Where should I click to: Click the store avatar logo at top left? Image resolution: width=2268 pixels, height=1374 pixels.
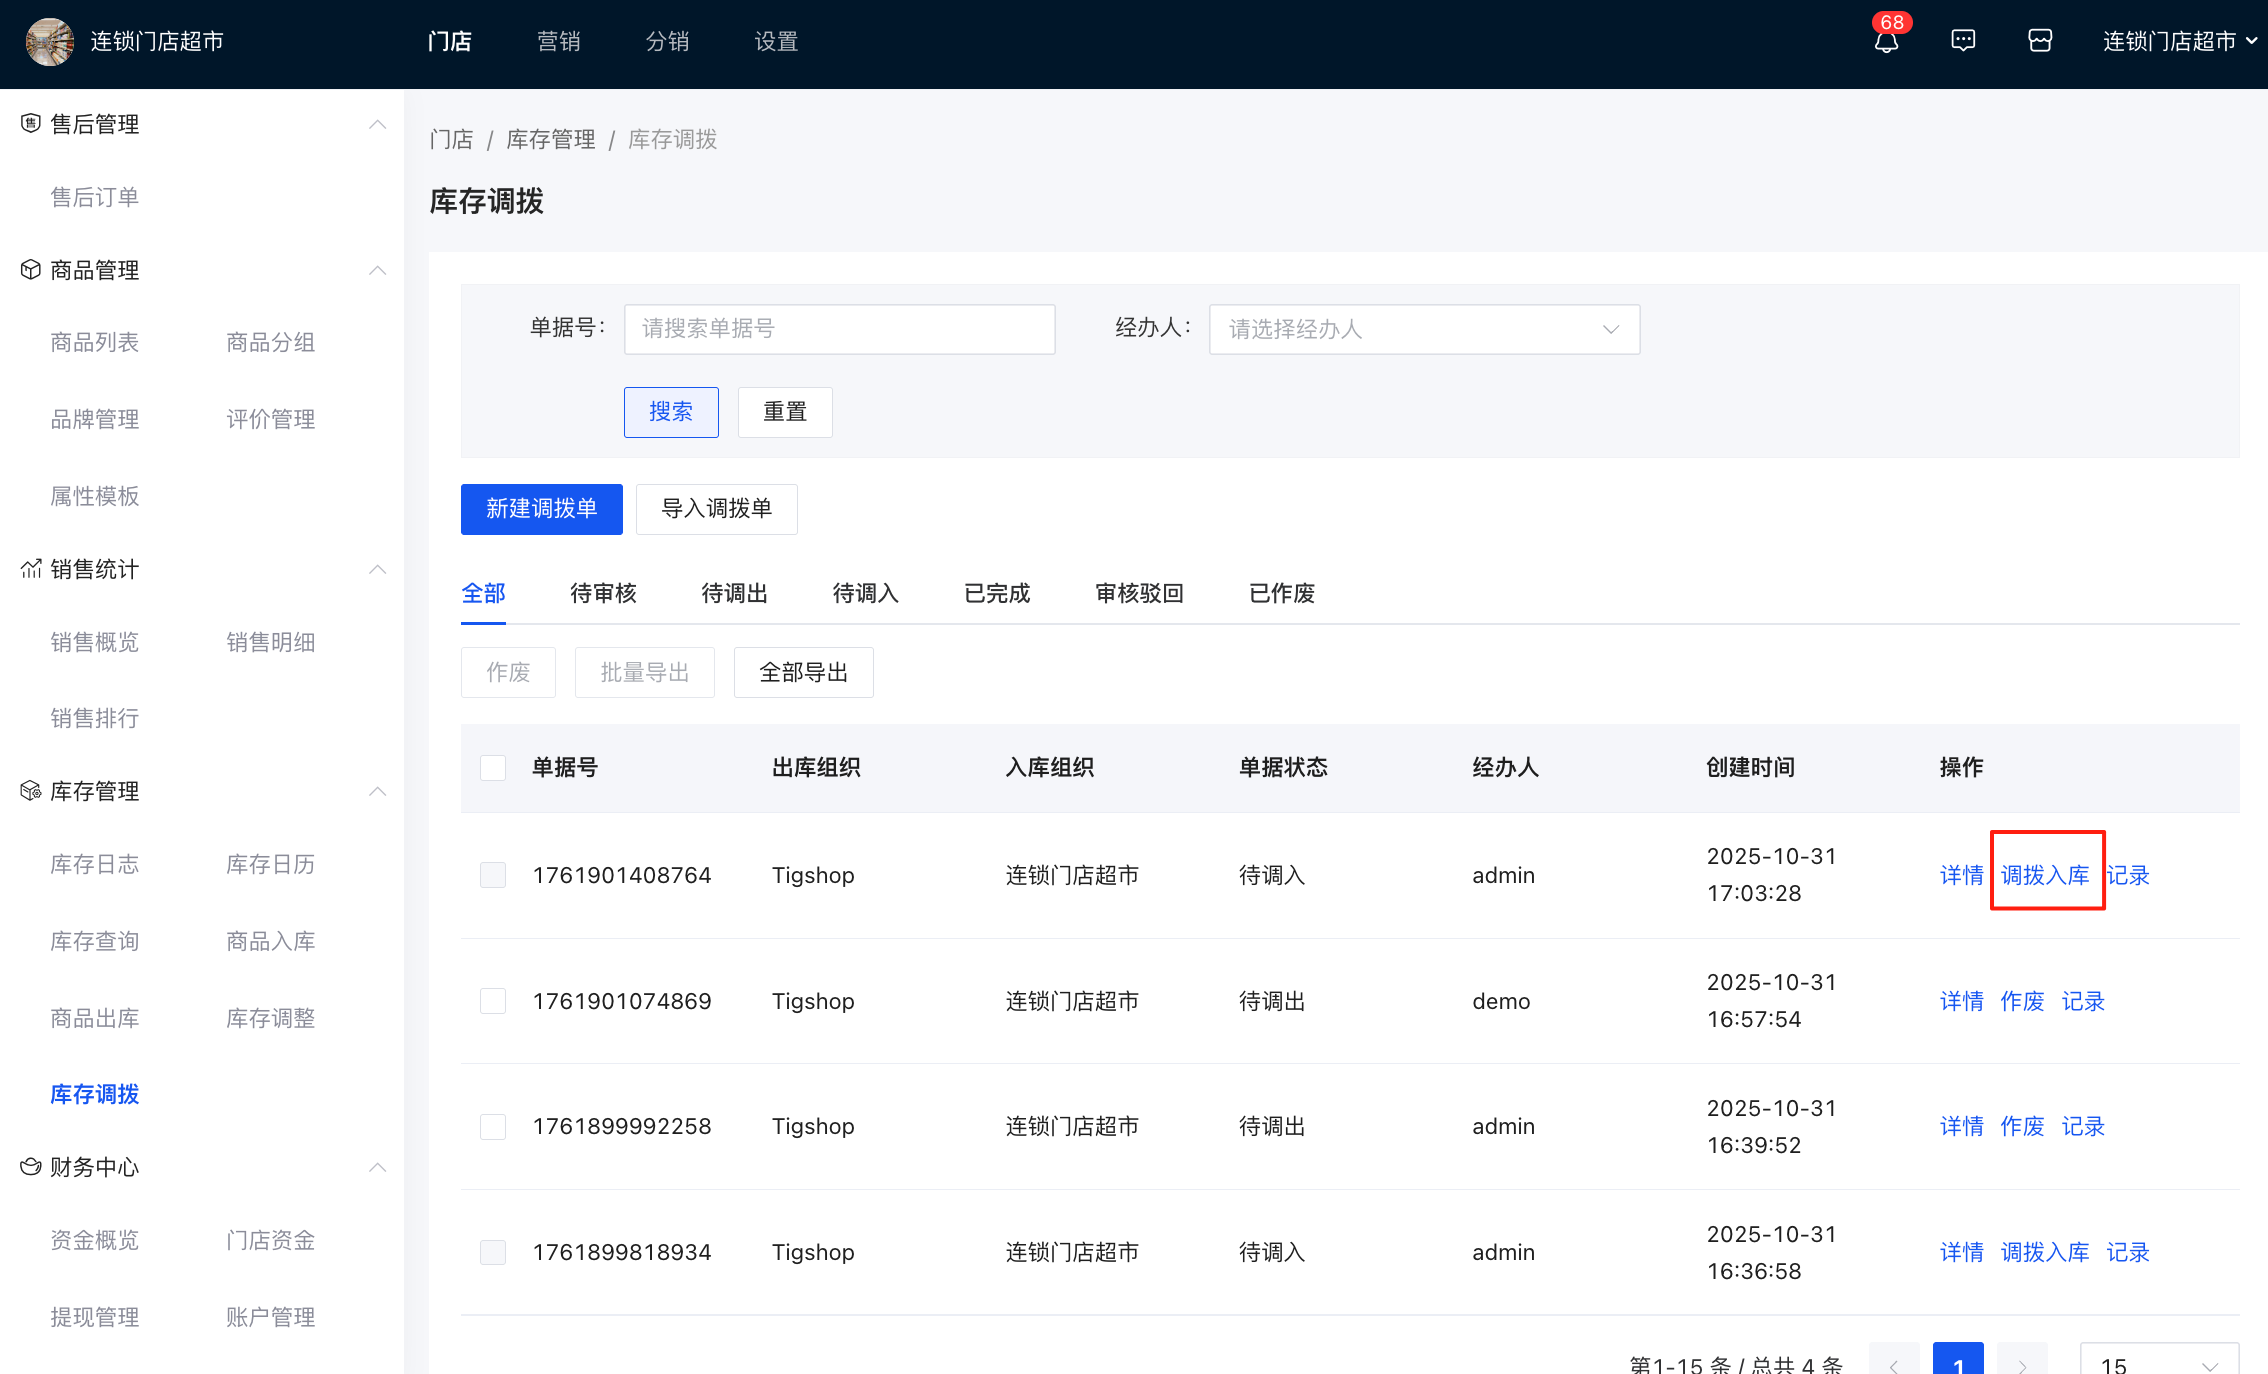pos(49,42)
